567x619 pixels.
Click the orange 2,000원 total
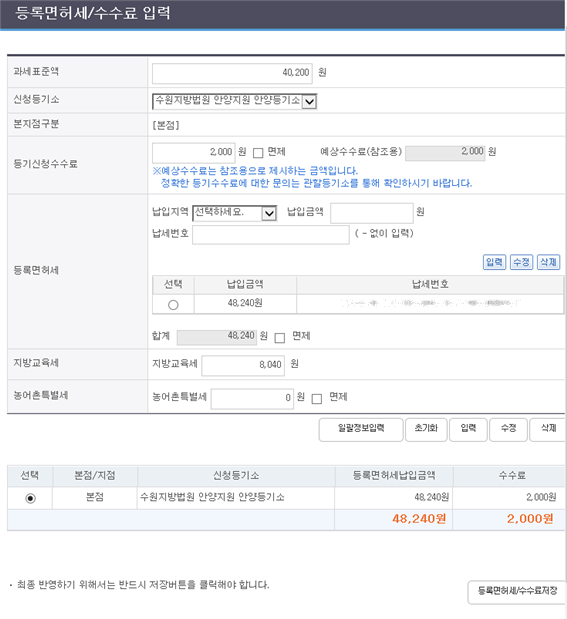point(530,519)
